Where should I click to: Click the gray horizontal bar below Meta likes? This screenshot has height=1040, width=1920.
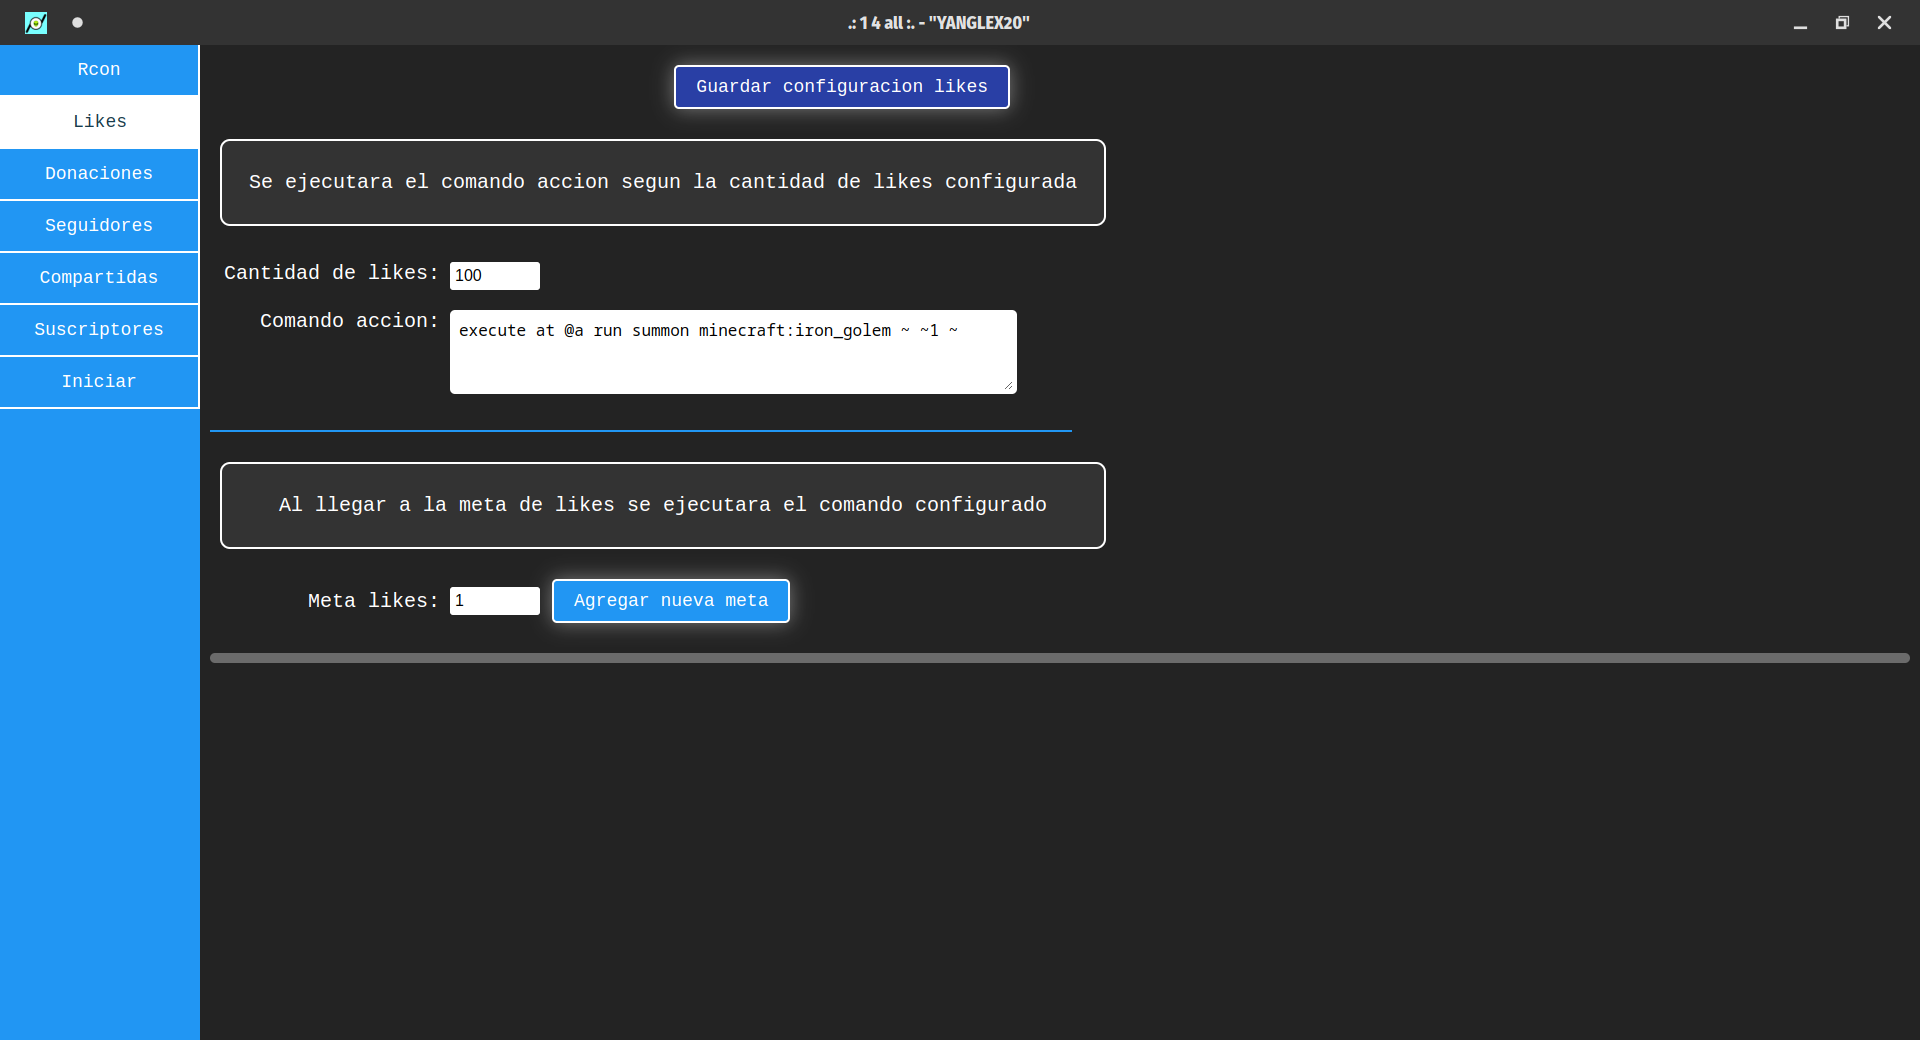point(1059,658)
